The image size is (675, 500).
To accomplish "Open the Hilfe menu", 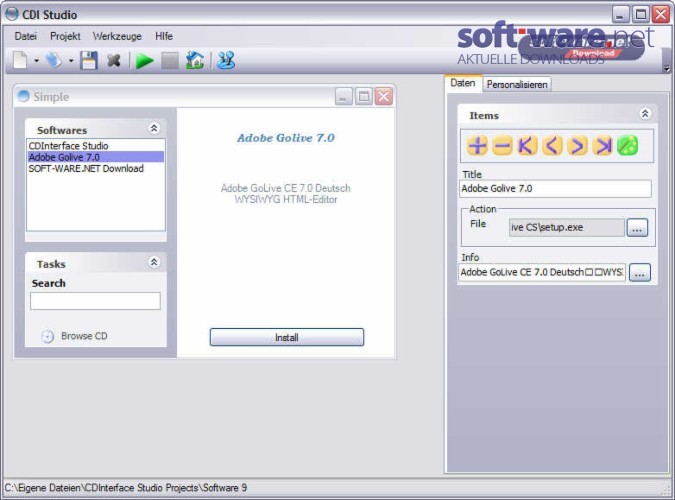I will [x=164, y=36].
